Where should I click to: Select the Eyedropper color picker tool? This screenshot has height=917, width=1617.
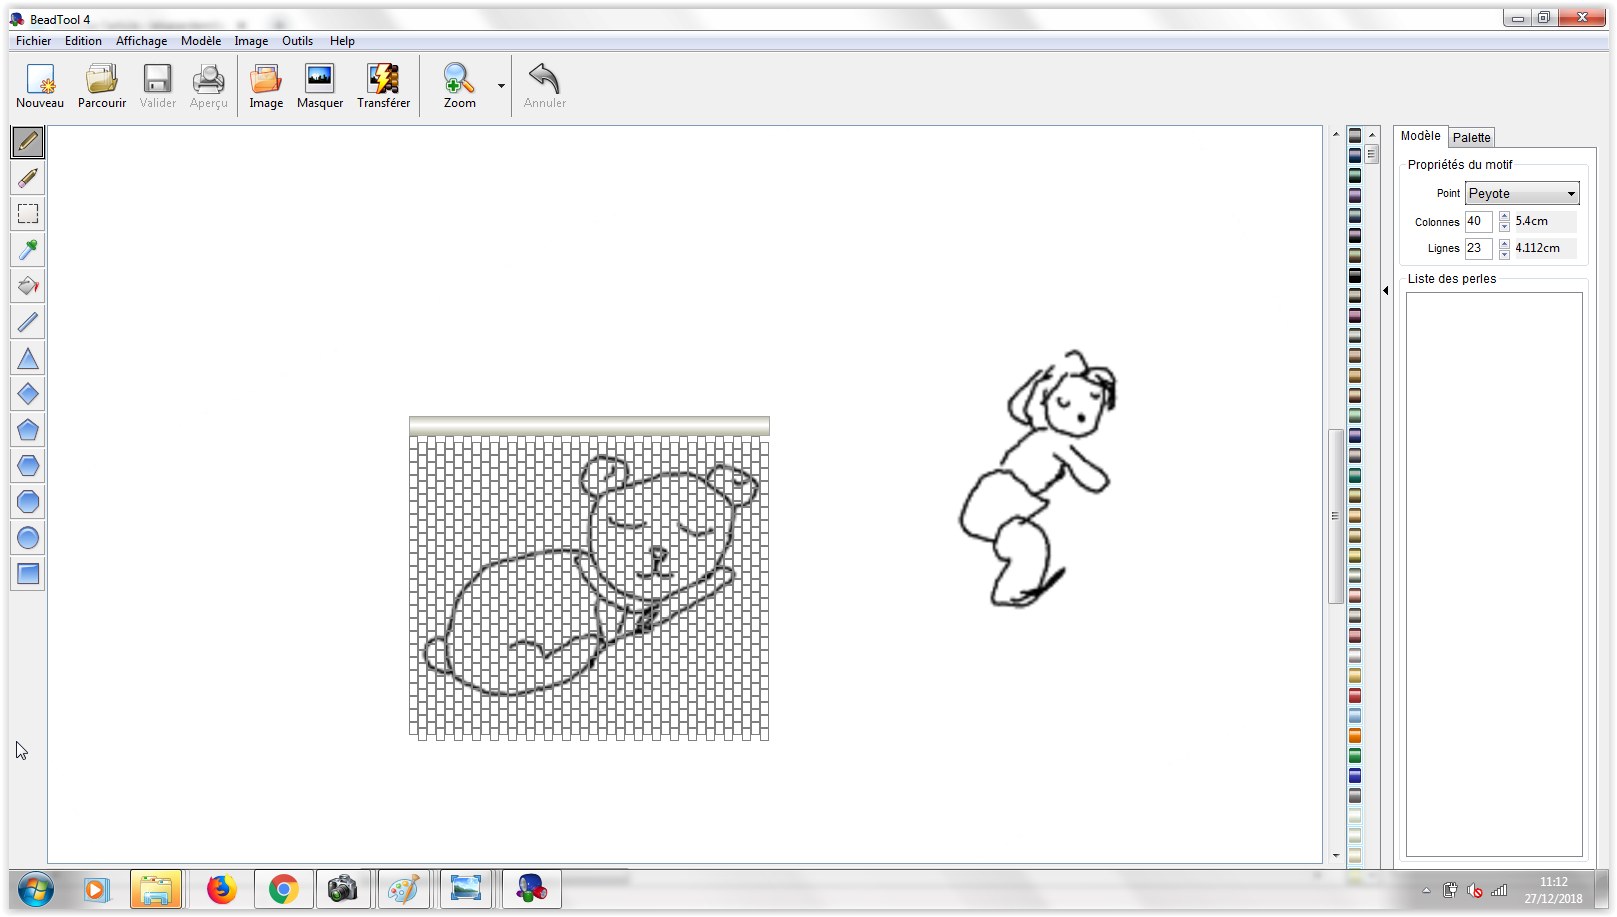pos(28,250)
